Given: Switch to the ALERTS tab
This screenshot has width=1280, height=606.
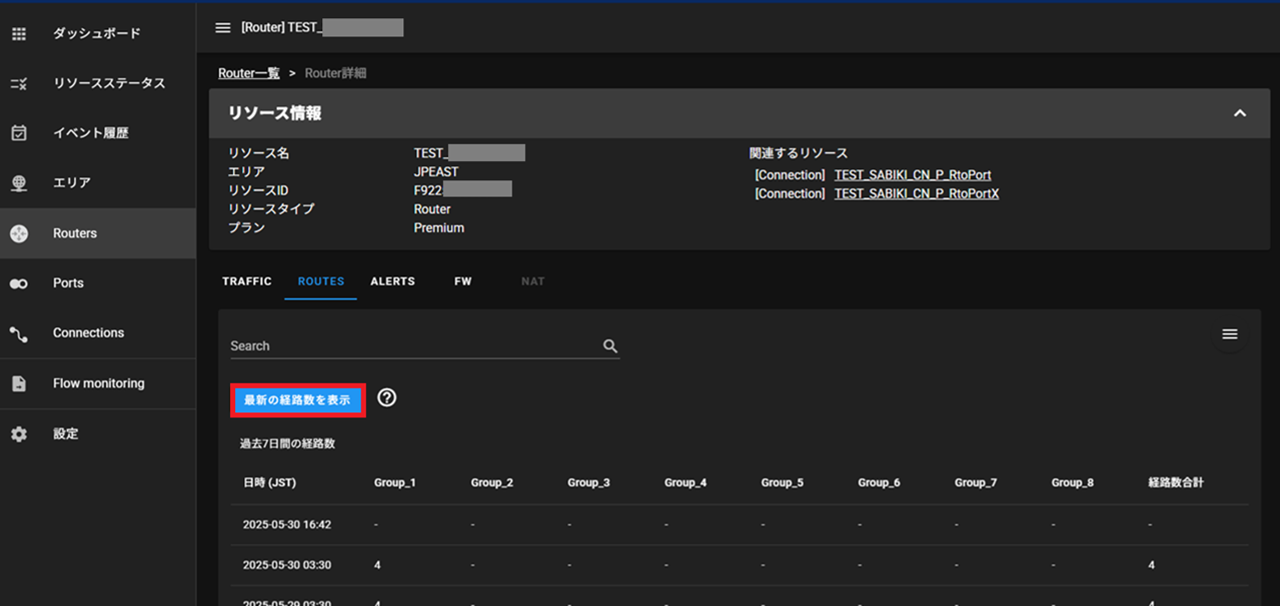Looking at the screenshot, I should (392, 282).
